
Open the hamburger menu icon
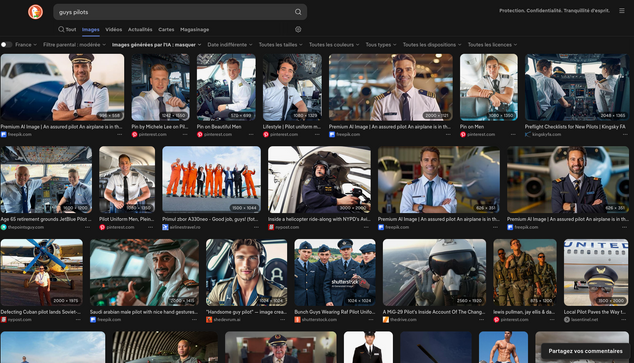(x=622, y=11)
